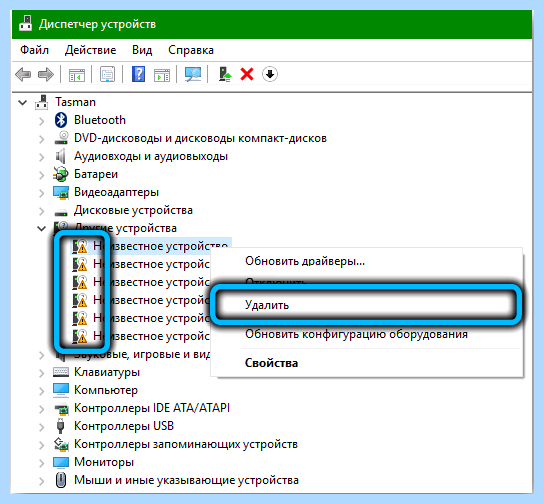Screen dimensions: 544x504
Task: Select the Видеоадаптеры tree label
Action: coord(117,192)
